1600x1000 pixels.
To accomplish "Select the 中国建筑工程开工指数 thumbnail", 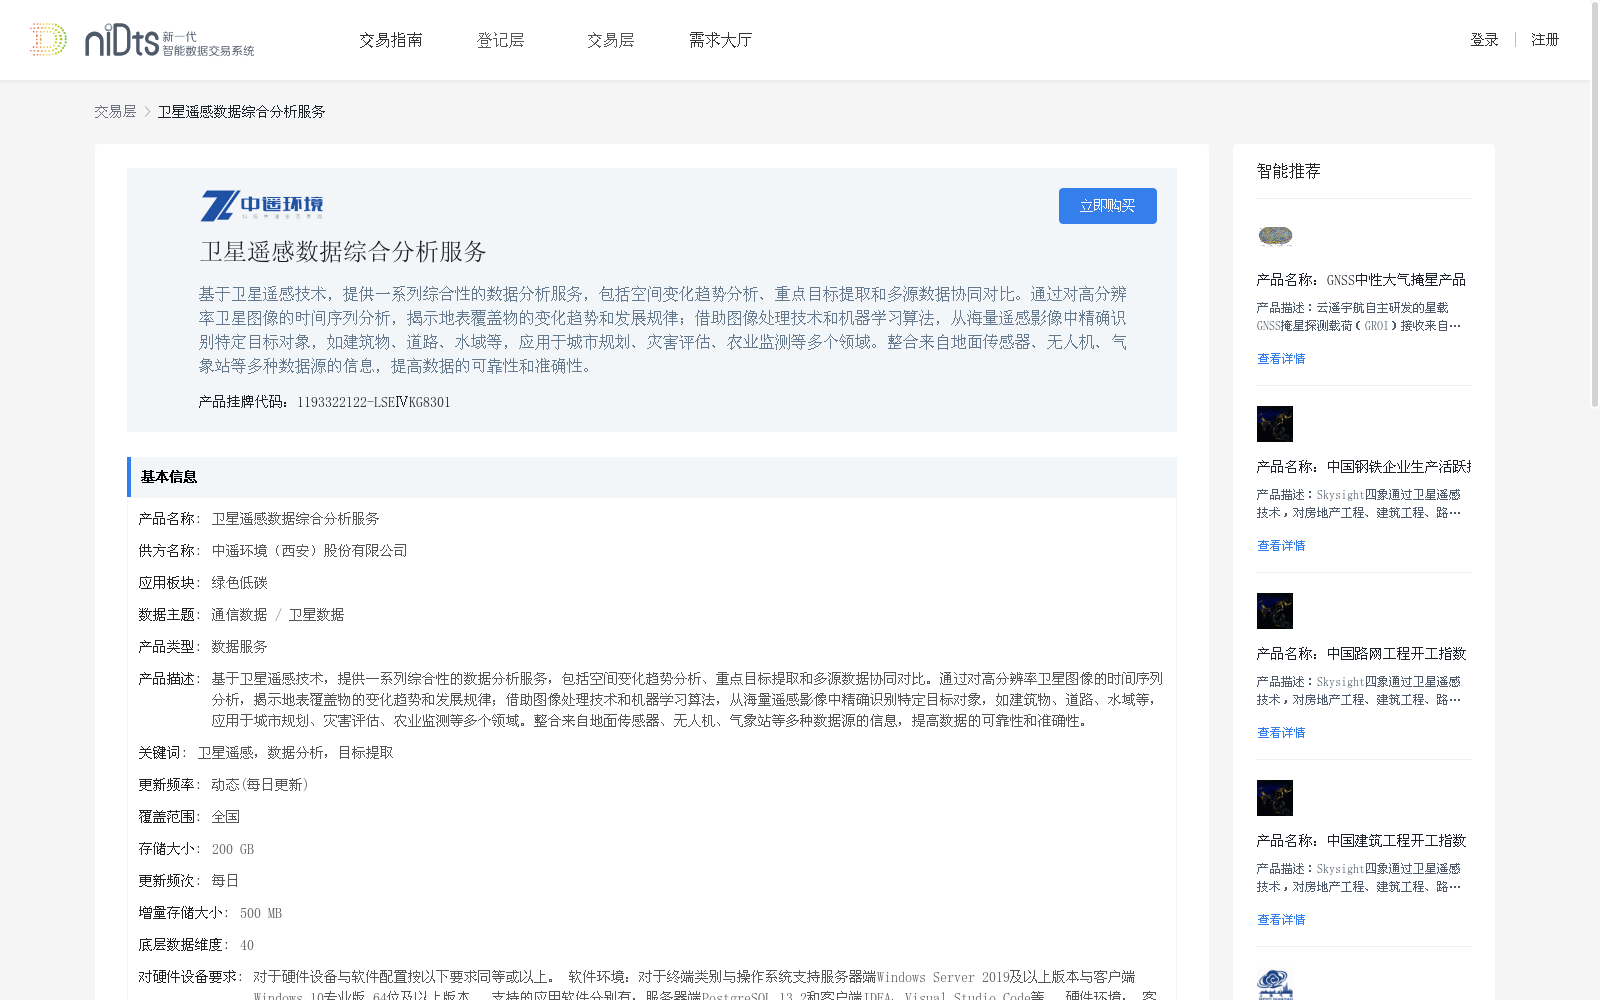I will (x=1275, y=798).
